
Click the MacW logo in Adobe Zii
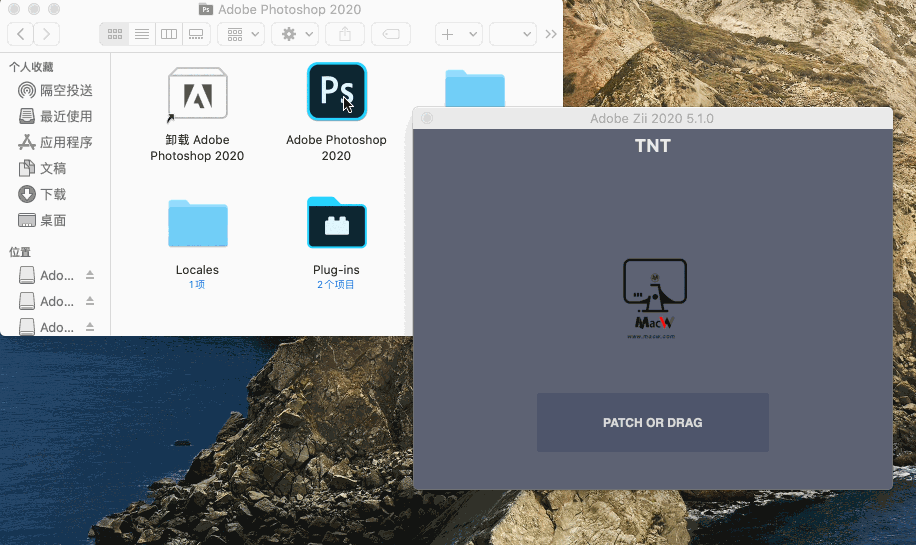click(x=654, y=298)
